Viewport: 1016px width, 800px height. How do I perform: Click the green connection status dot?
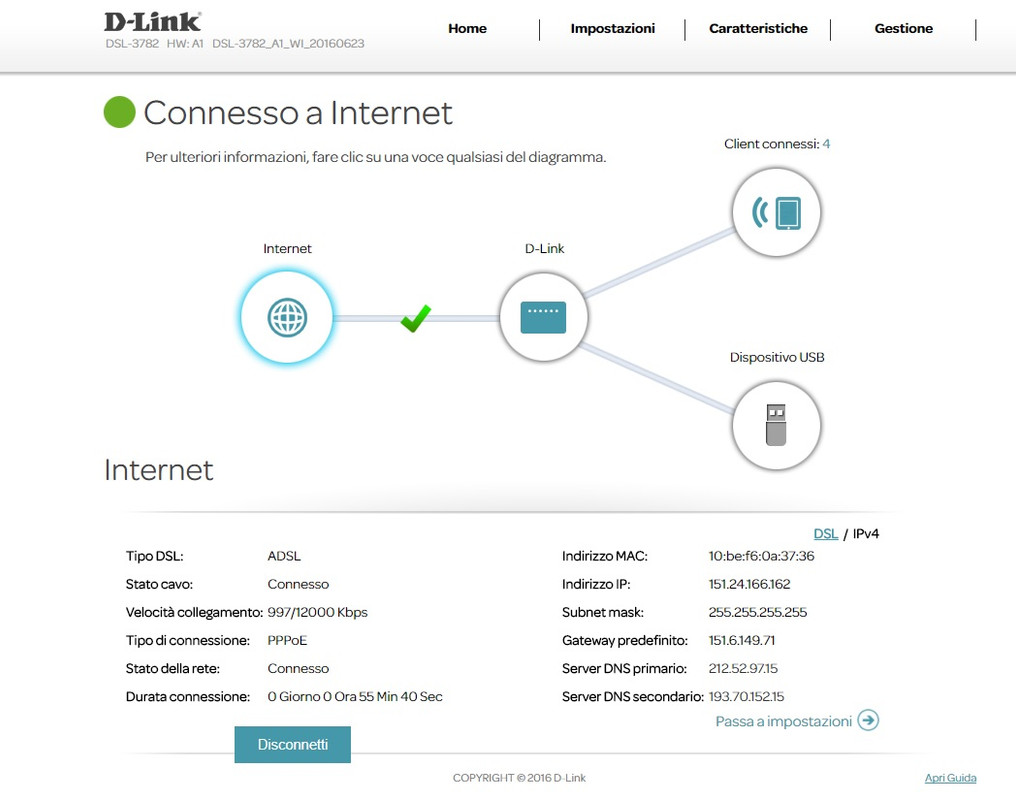click(x=119, y=112)
